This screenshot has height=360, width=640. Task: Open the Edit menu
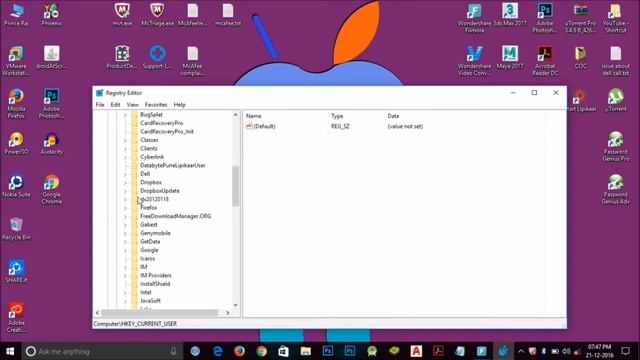[116, 105]
